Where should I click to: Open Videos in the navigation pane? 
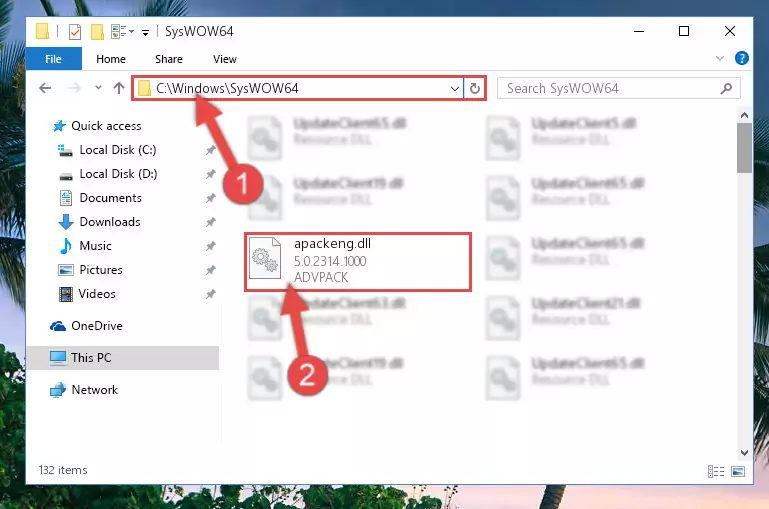pyautogui.click(x=97, y=294)
